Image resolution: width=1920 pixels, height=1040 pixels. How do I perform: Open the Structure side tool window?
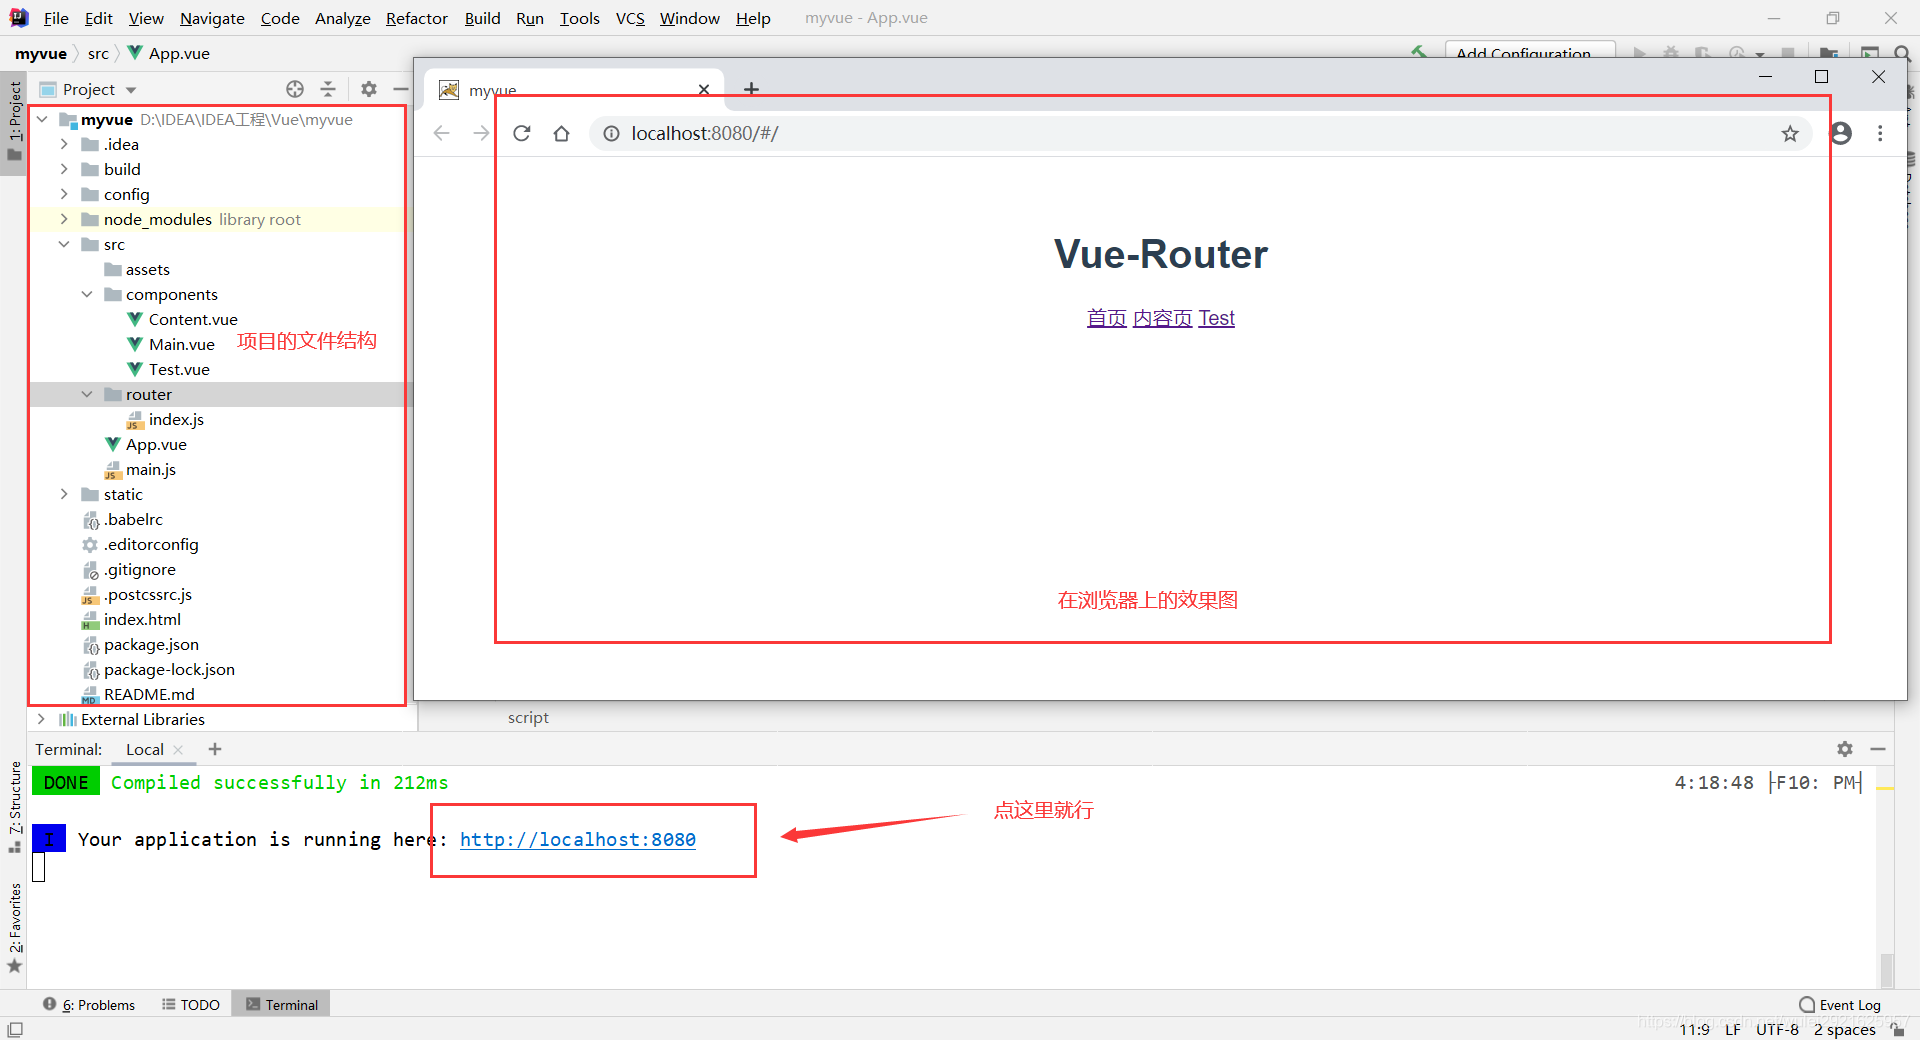point(15,807)
